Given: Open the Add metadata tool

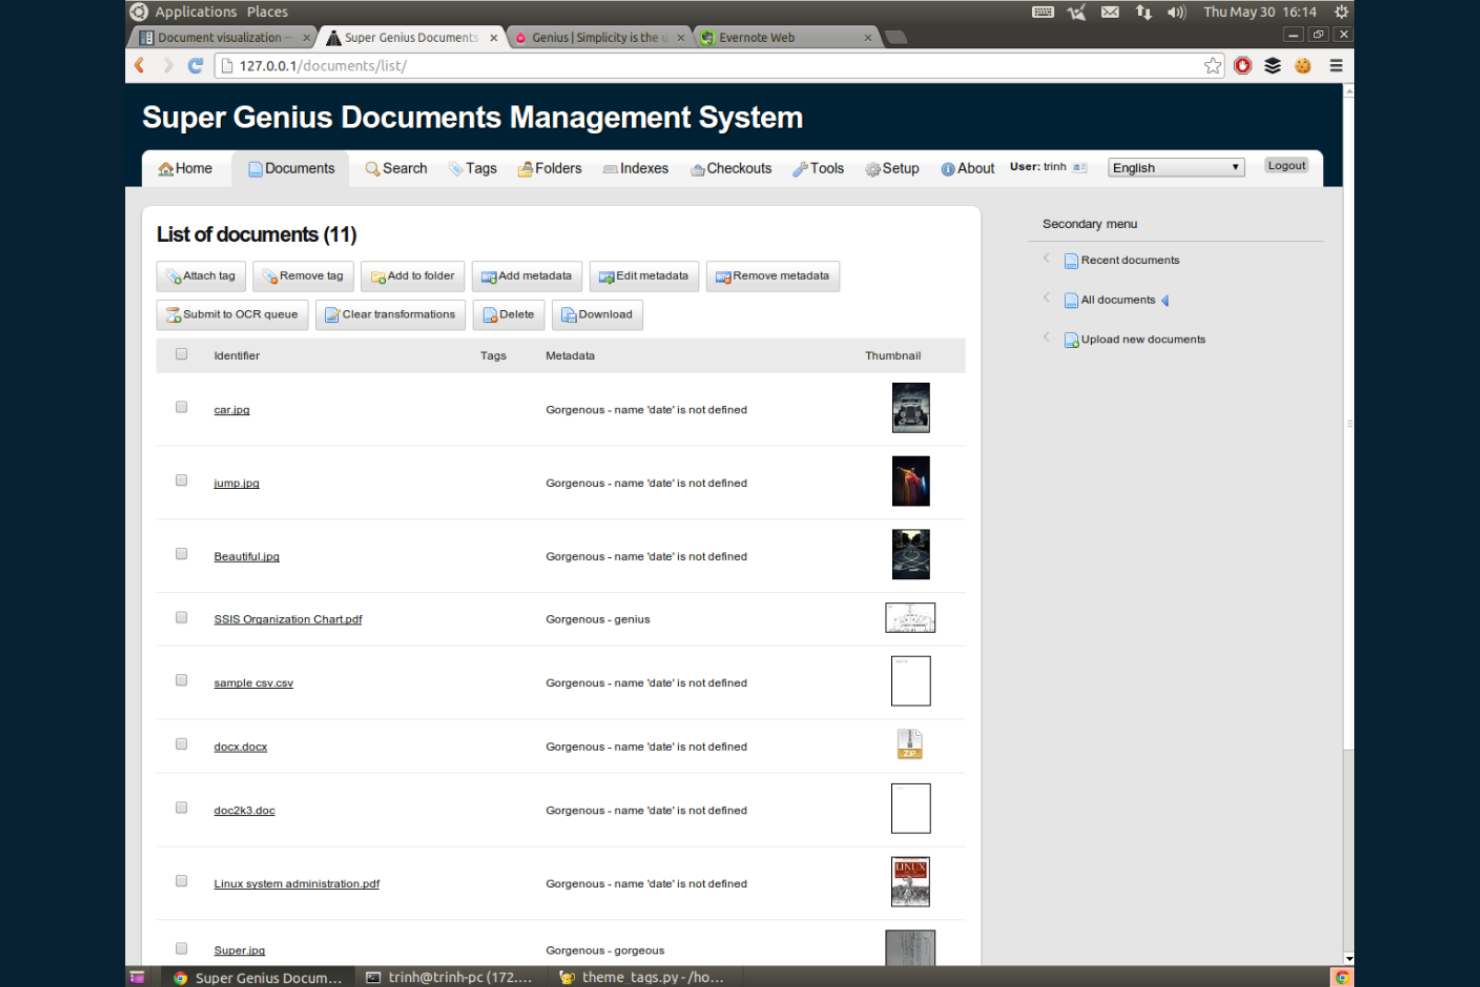Looking at the screenshot, I should pyautogui.click(x=526, y=276).
